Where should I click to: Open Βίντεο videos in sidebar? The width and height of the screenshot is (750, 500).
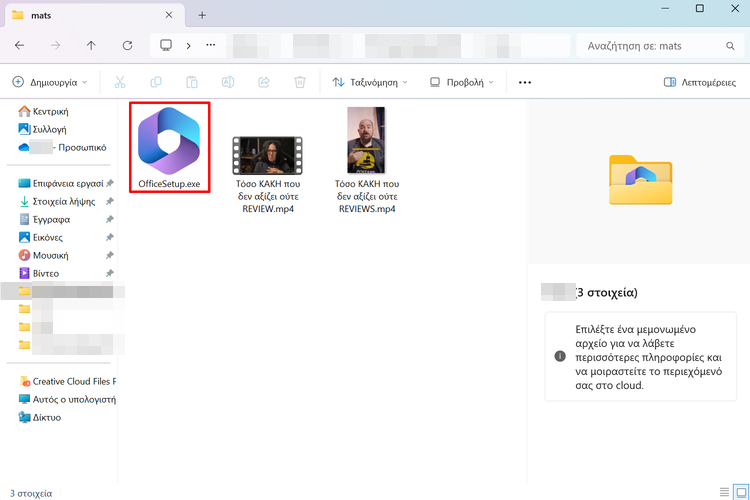39,273
